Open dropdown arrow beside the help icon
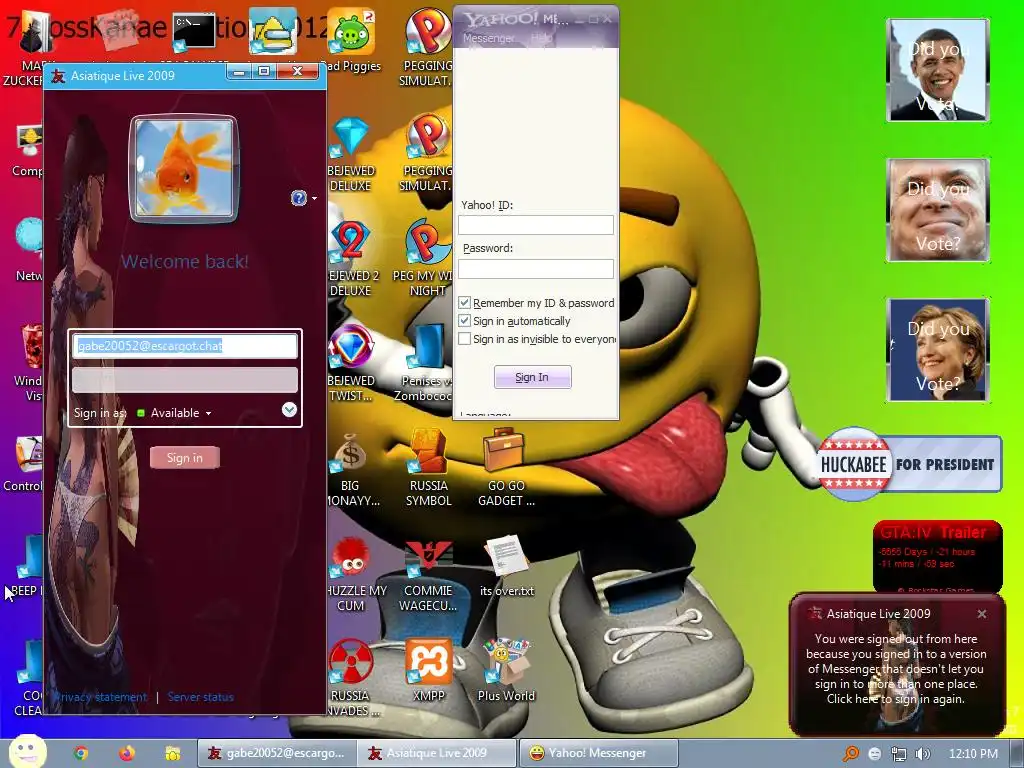Image resolution: width=1024 pixels, height=768 pixels. coord(314,199)
